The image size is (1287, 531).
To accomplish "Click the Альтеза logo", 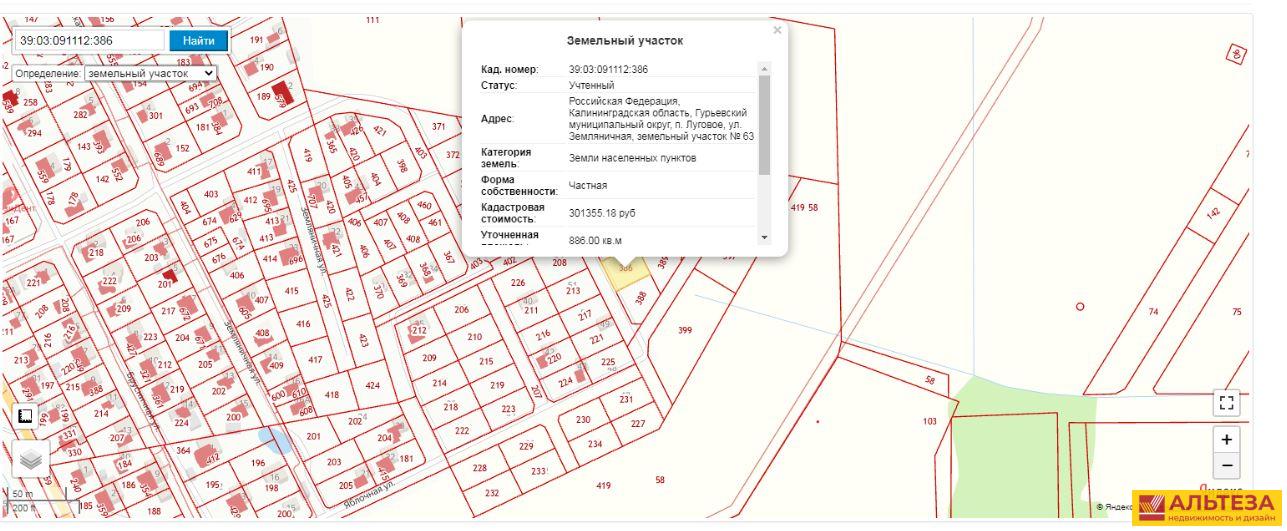I will tap(1208, 507).
